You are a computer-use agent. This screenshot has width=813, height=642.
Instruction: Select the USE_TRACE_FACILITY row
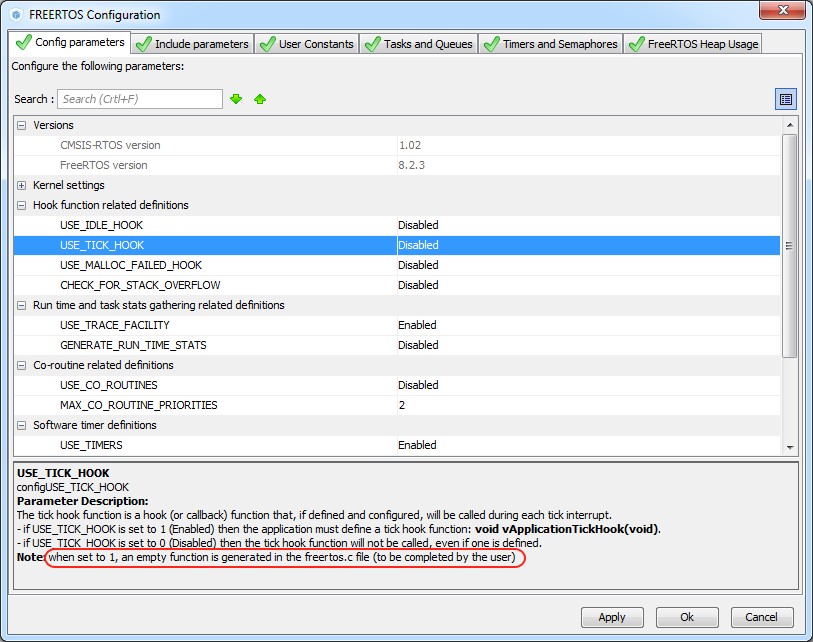tap(397, 325)
